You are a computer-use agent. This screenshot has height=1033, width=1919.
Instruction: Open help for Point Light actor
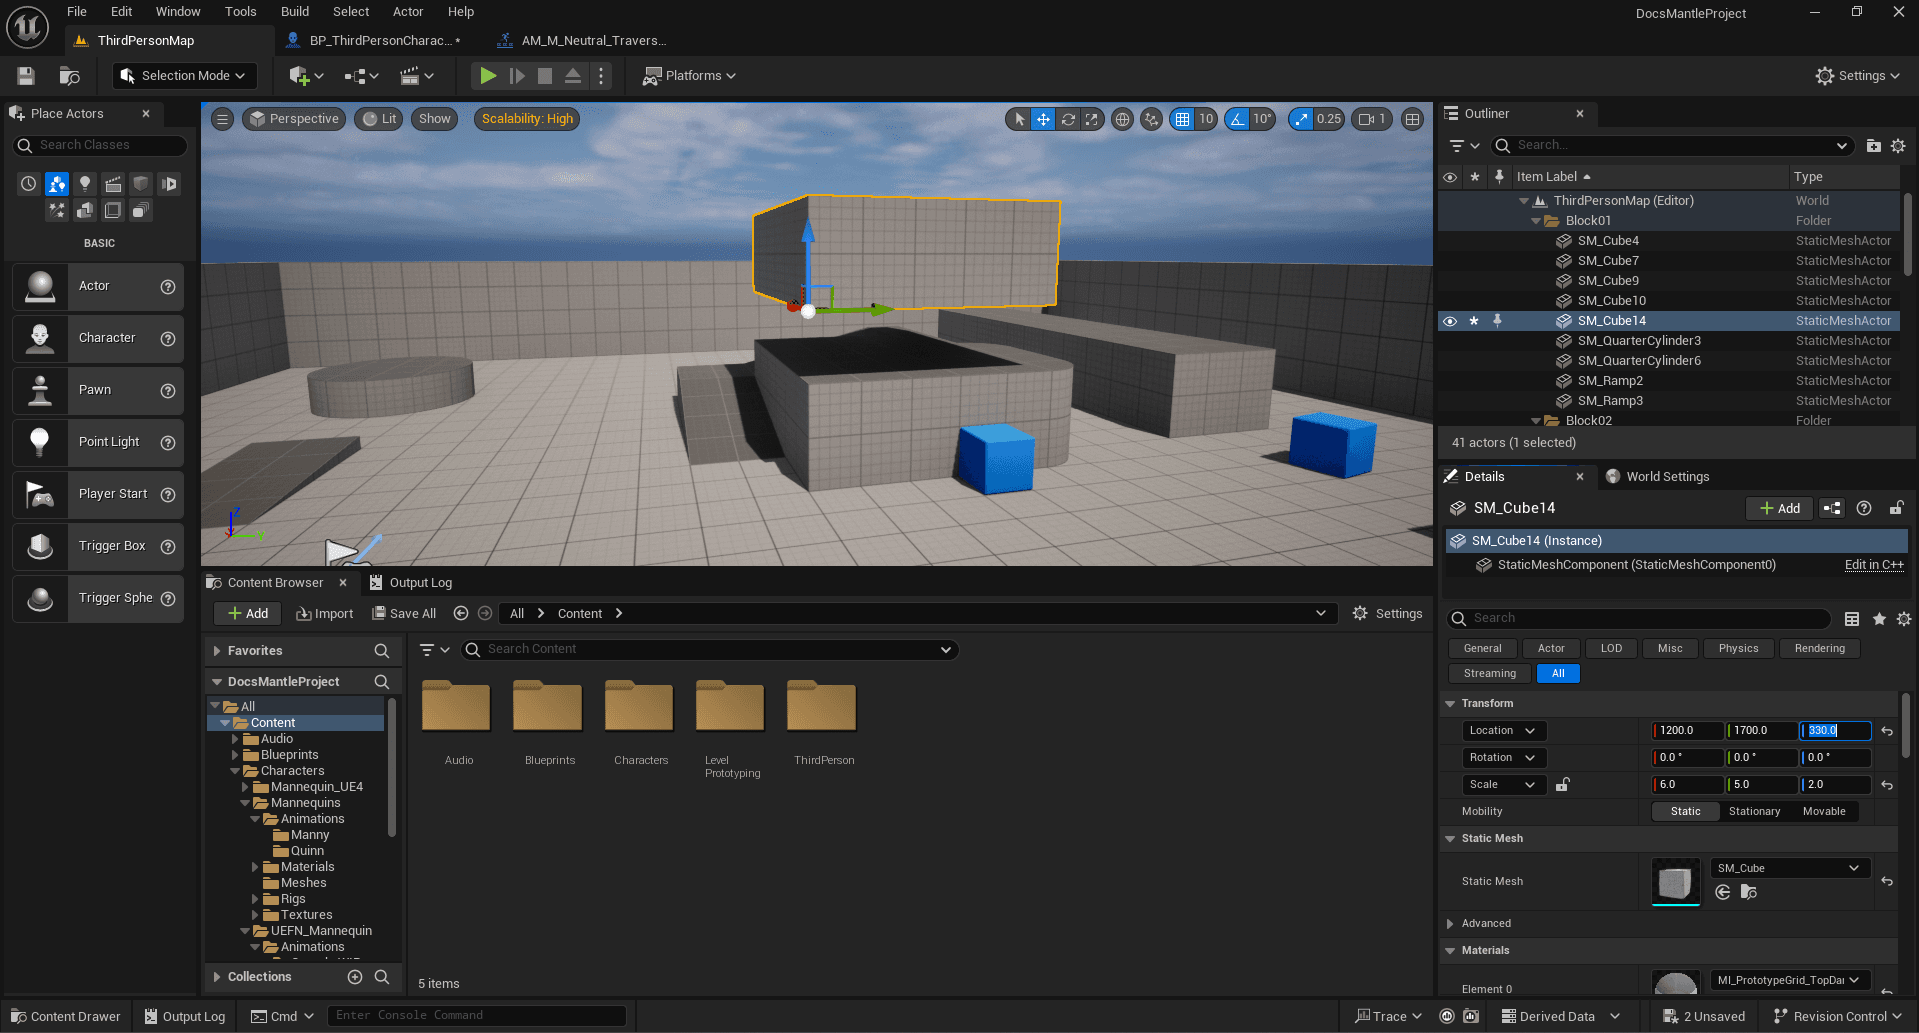click(168, 443)
